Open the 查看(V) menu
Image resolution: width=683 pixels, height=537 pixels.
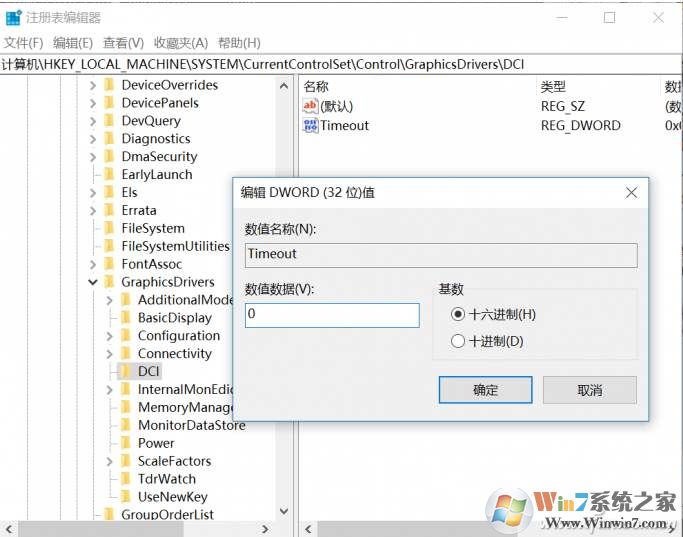(x=123, y=43)
